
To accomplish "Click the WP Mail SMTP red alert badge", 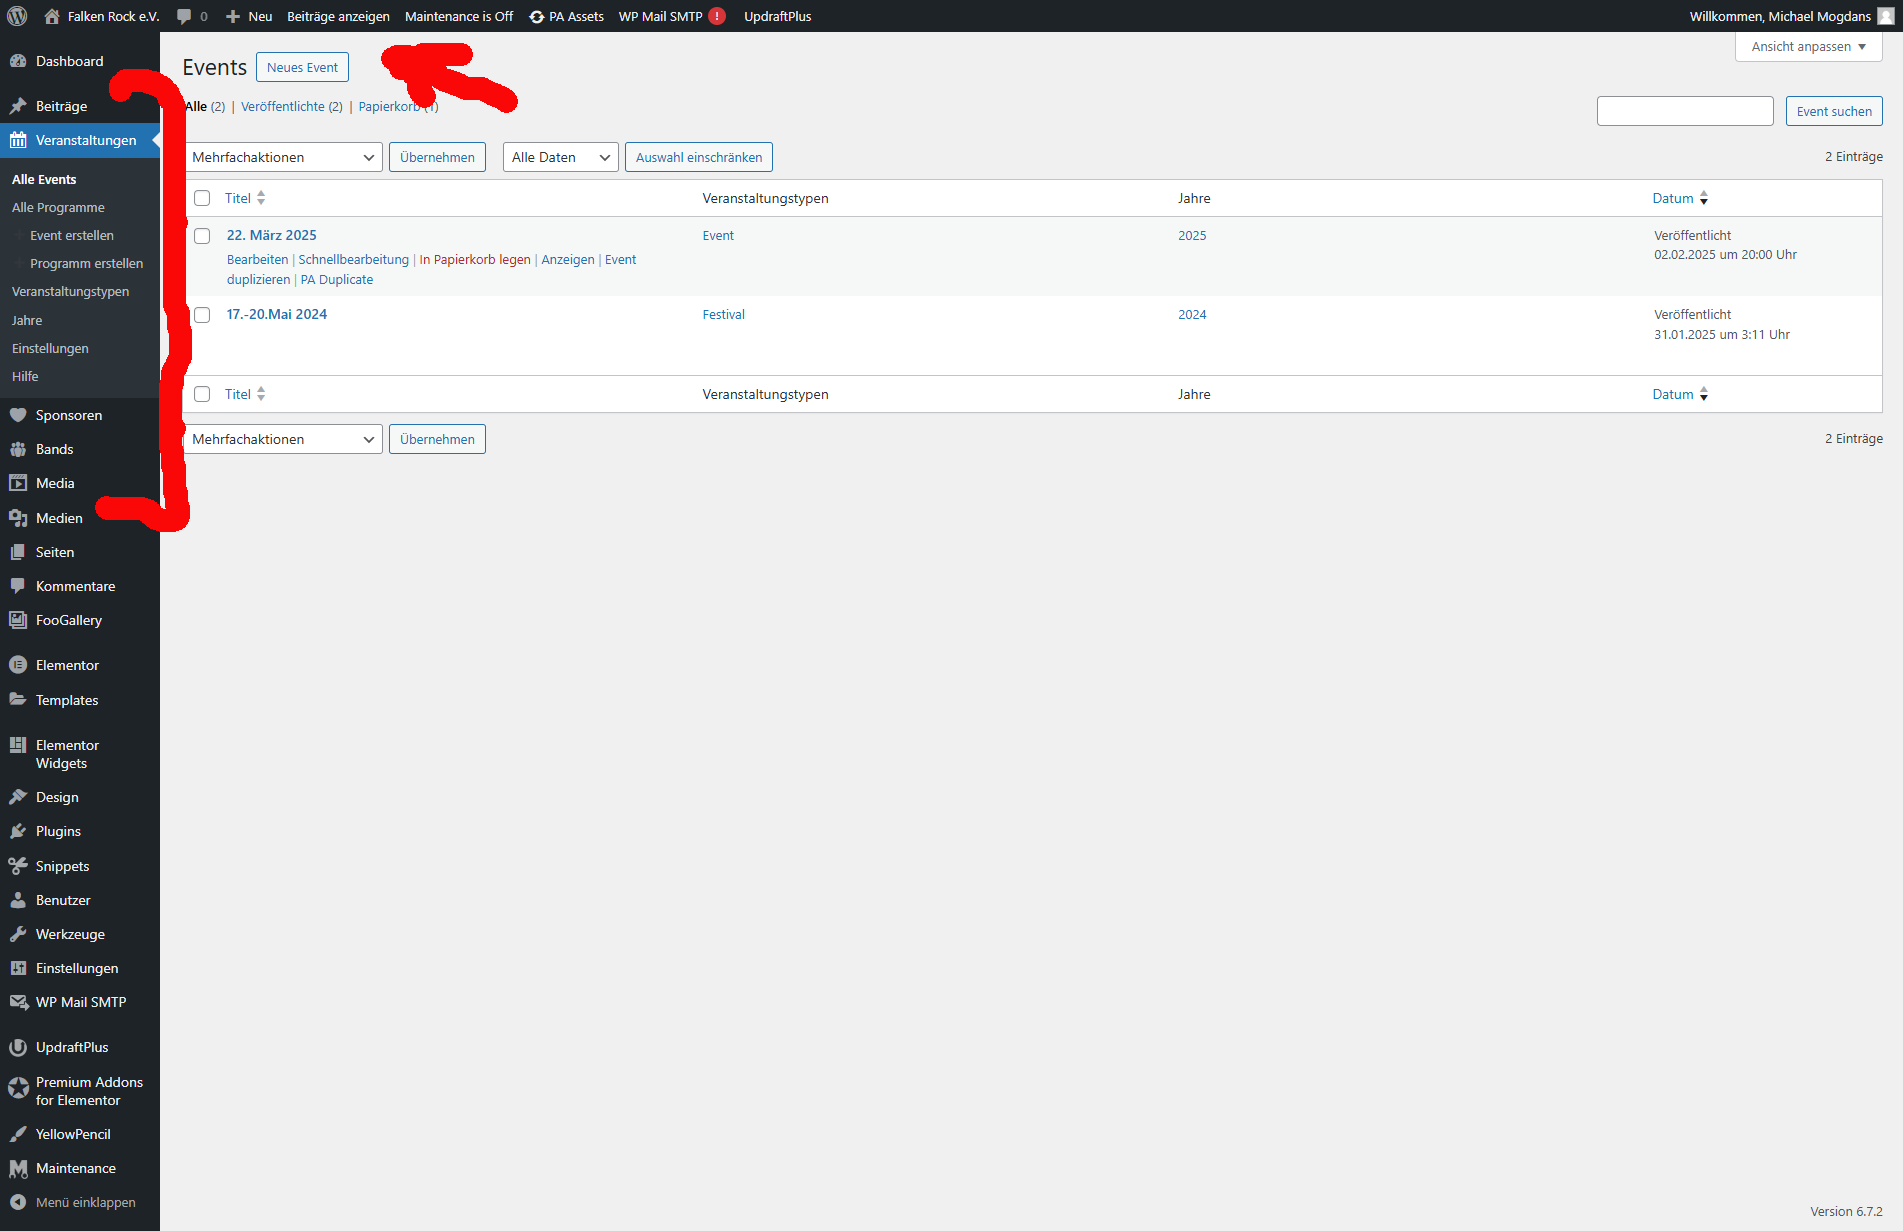I will (x=717, y=16).
